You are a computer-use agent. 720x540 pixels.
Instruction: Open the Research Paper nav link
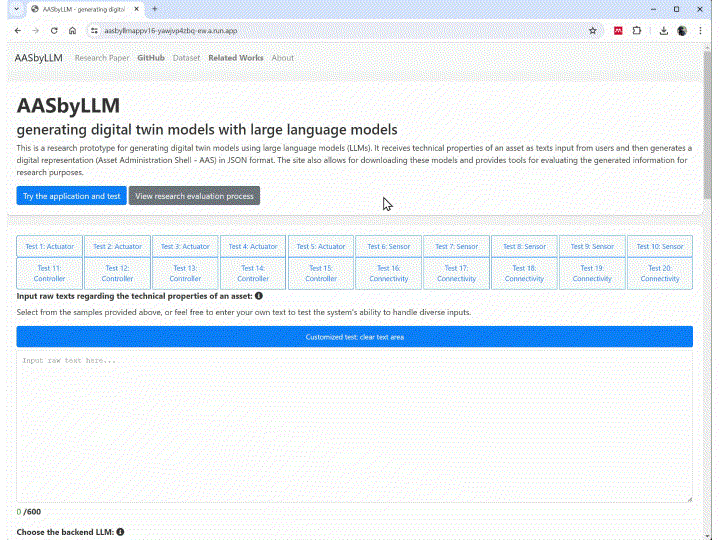click(102, 58)
